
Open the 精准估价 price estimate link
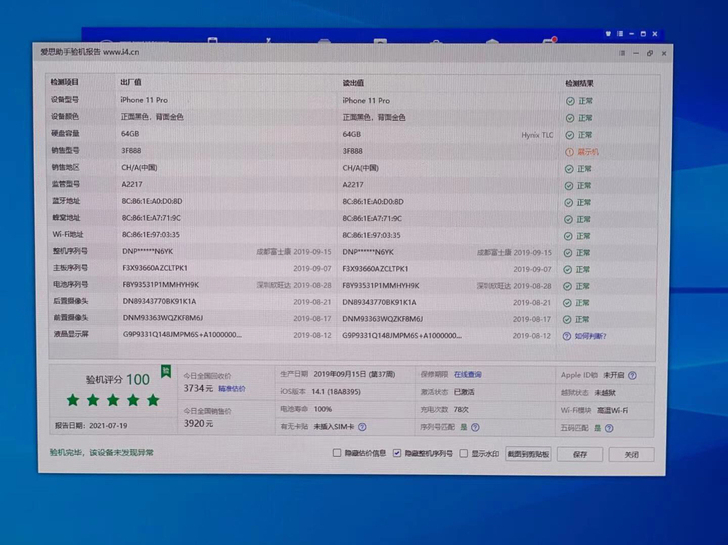tap(231, 388)
